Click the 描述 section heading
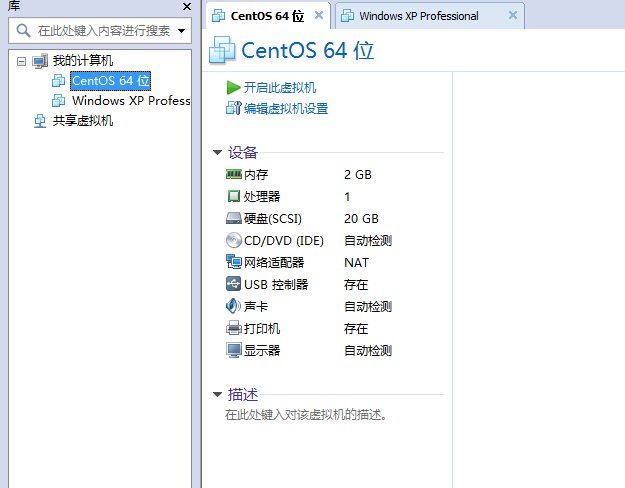 pyautogui.click(x=243, y=394)
